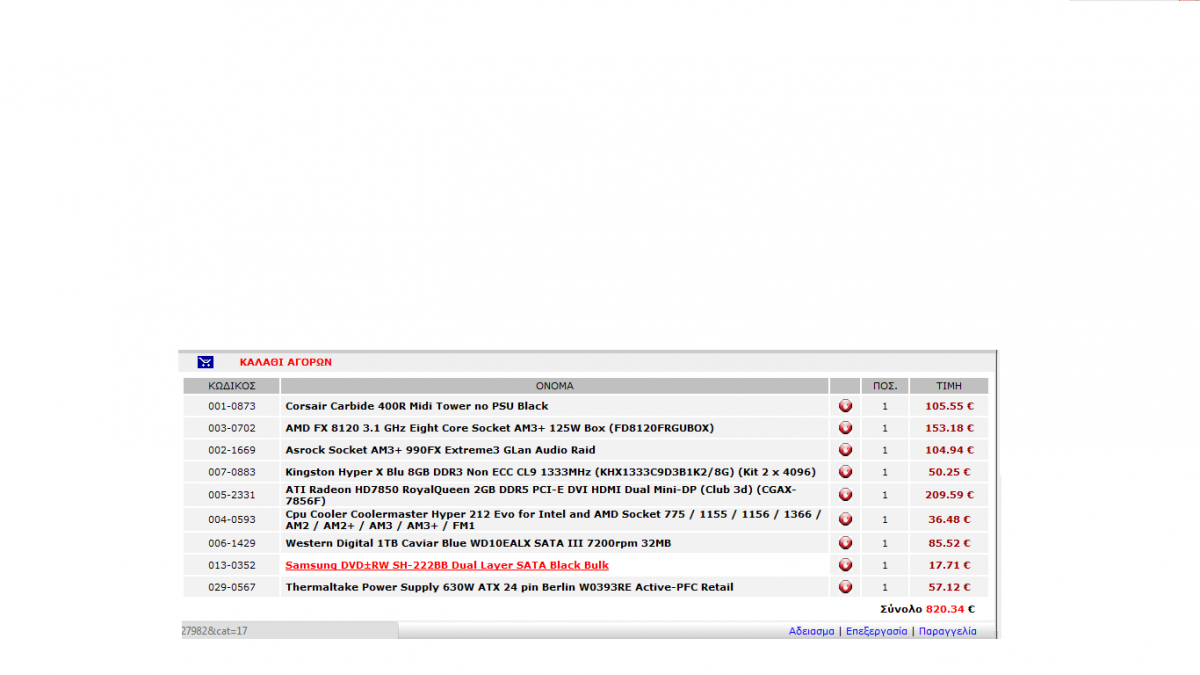Click product code 003-0702

[x=232, y=428]
